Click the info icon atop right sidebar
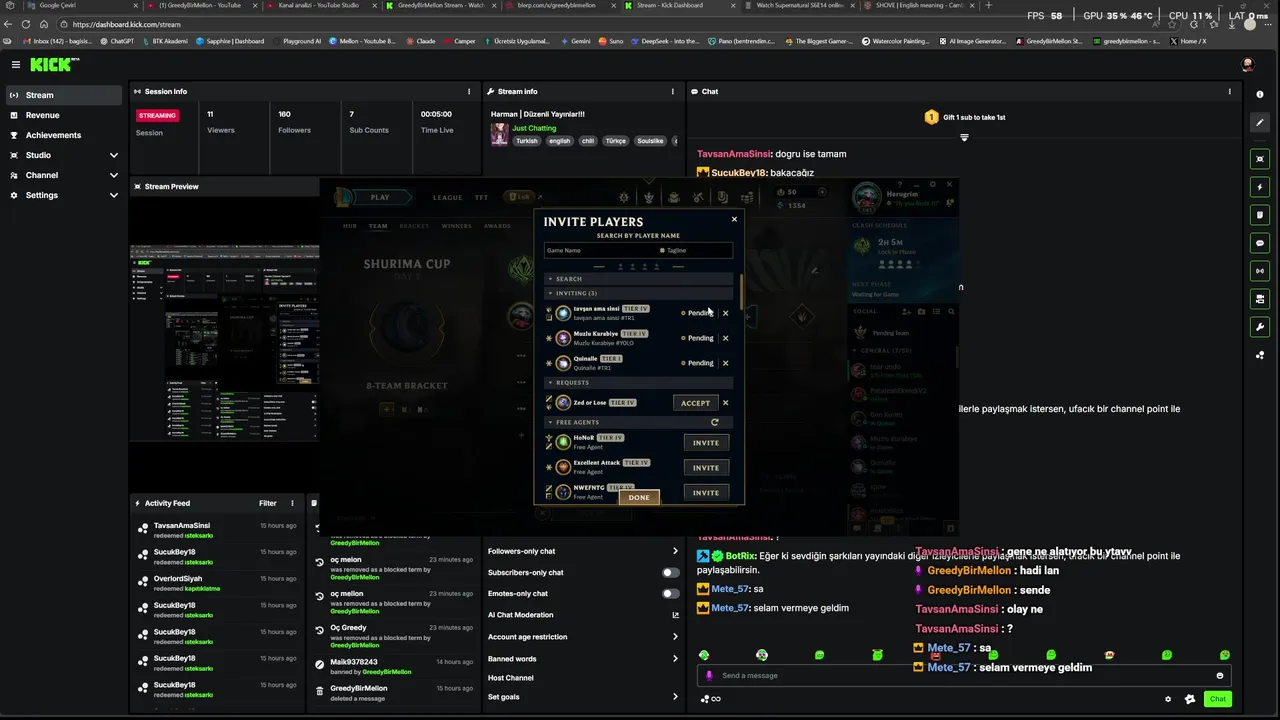Image resolution: width=1280 pixels, height=720 pixels. pyautogui.click(x=1260, y=92)
